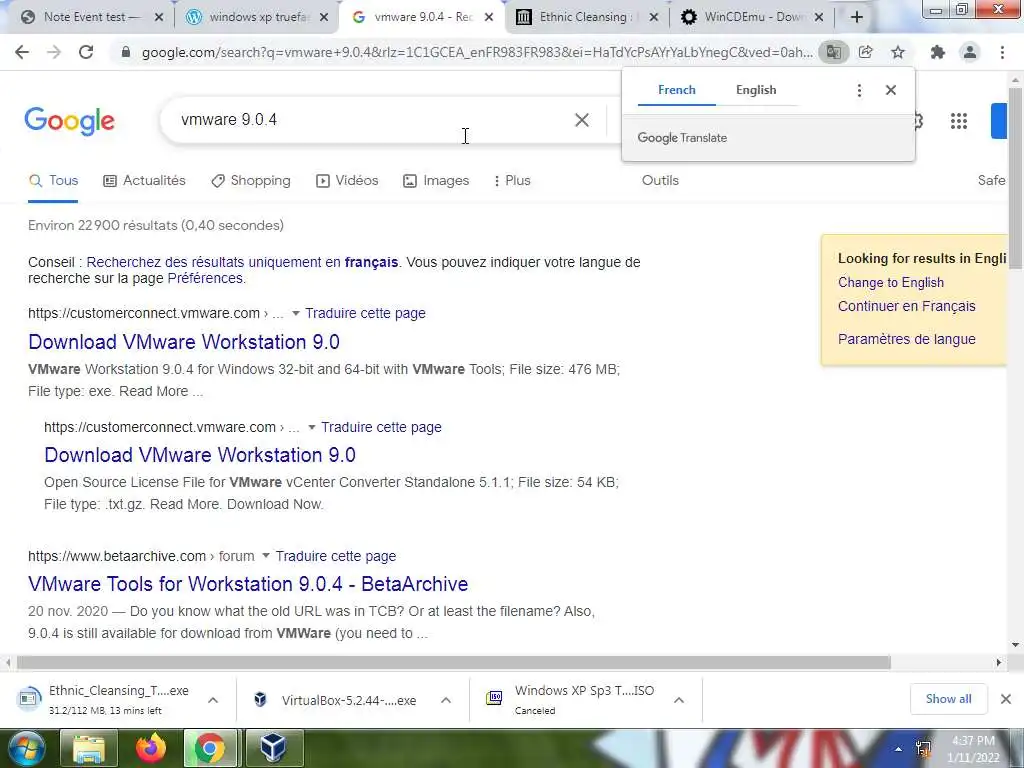Open a new browser tab
This screenshot has width=1024, height=768.
[857, 18]
